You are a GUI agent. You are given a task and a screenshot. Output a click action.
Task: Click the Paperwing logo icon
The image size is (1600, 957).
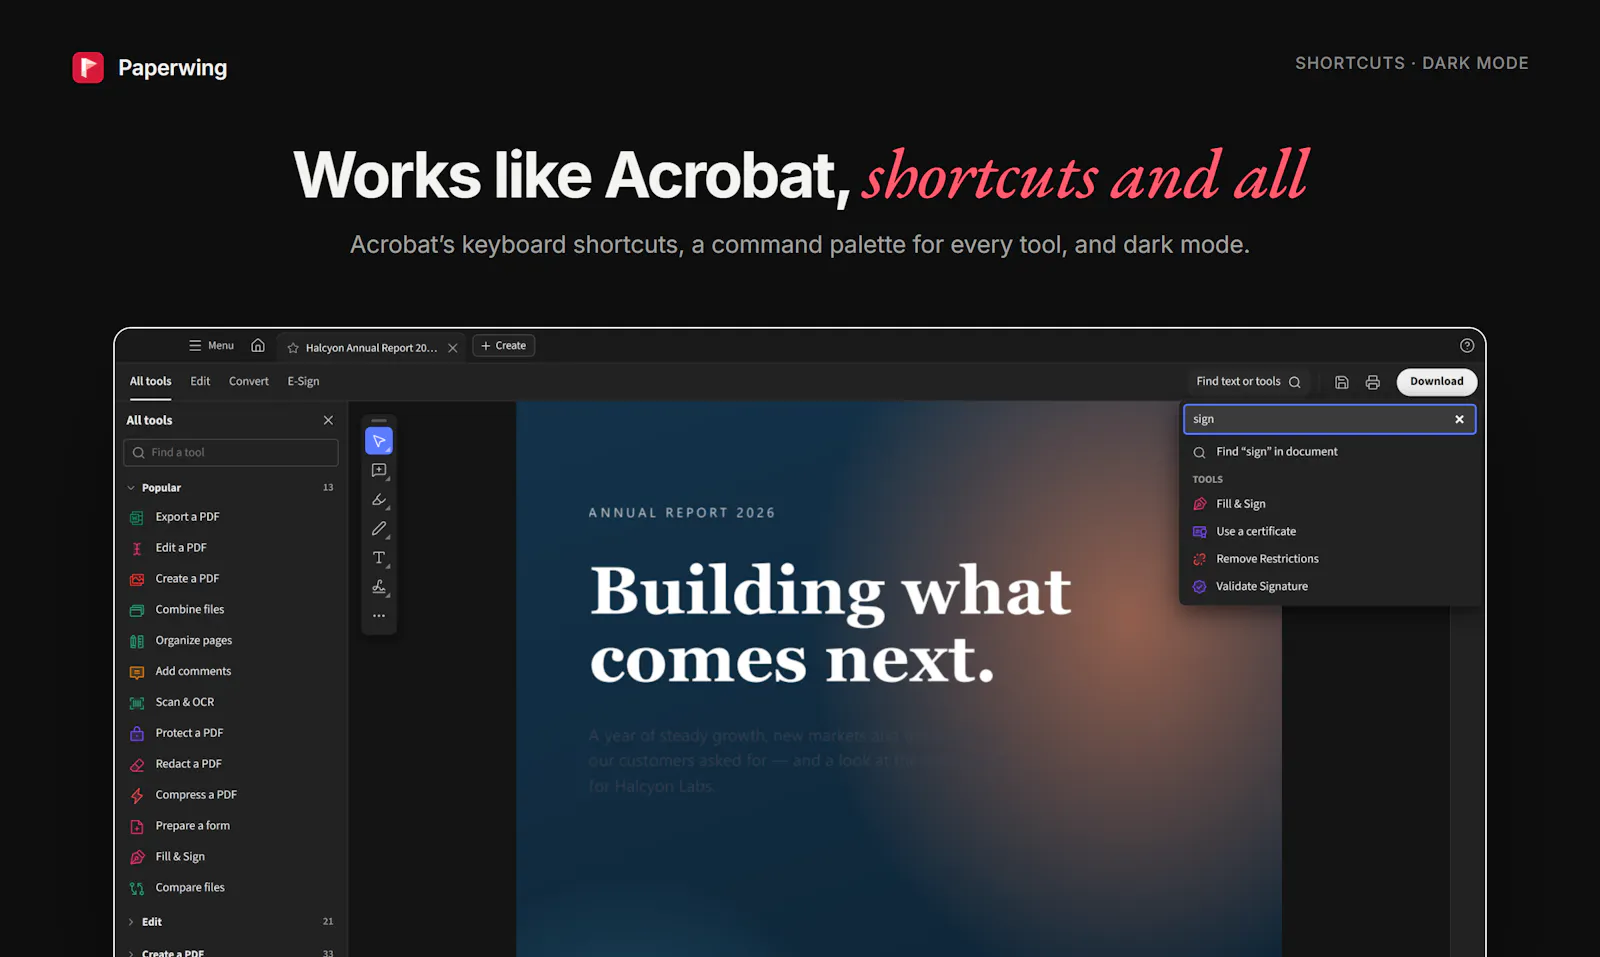tap(88, 67)
